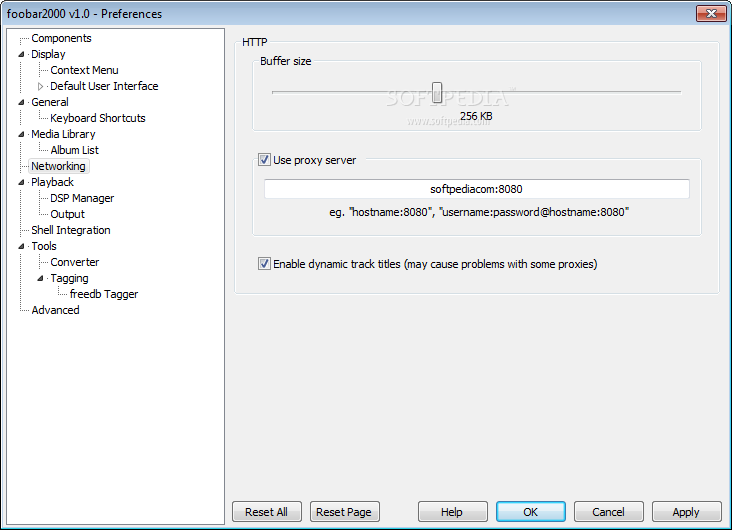Open the Components preferences page
732x530 pixels.
click(61, 38)
